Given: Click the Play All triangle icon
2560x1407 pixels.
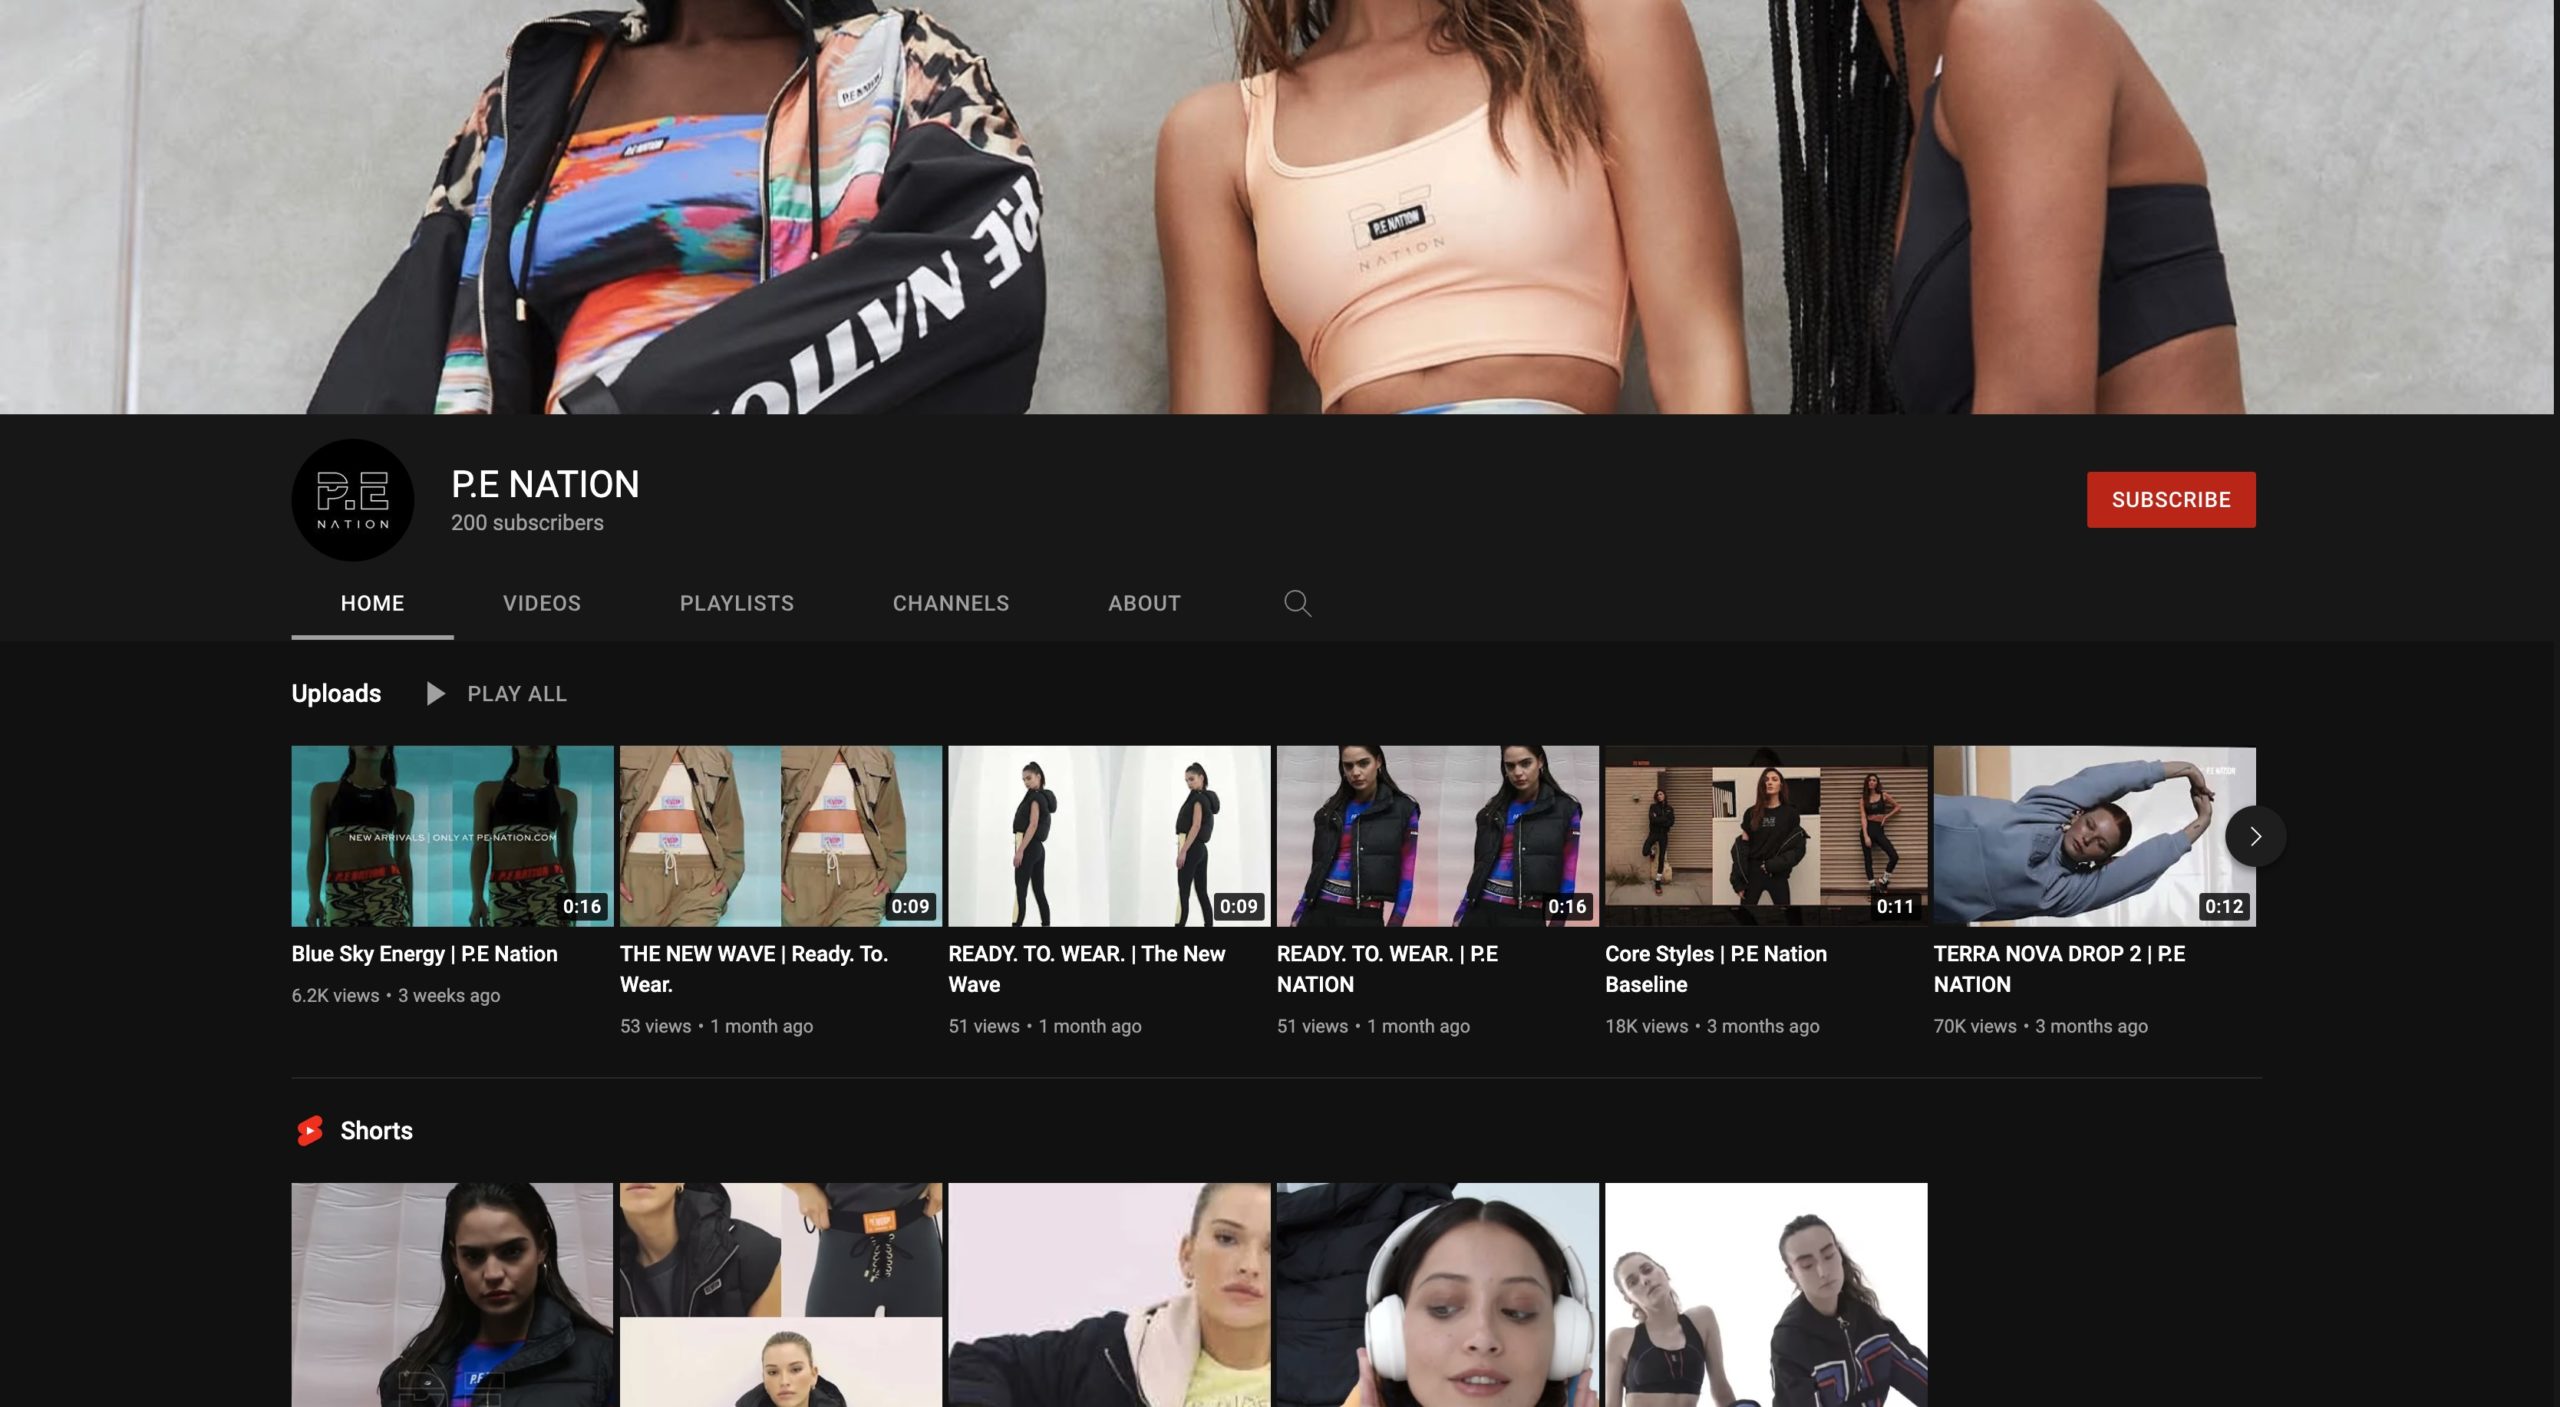Looking at the screenshot, I should [x=435, y=693].
